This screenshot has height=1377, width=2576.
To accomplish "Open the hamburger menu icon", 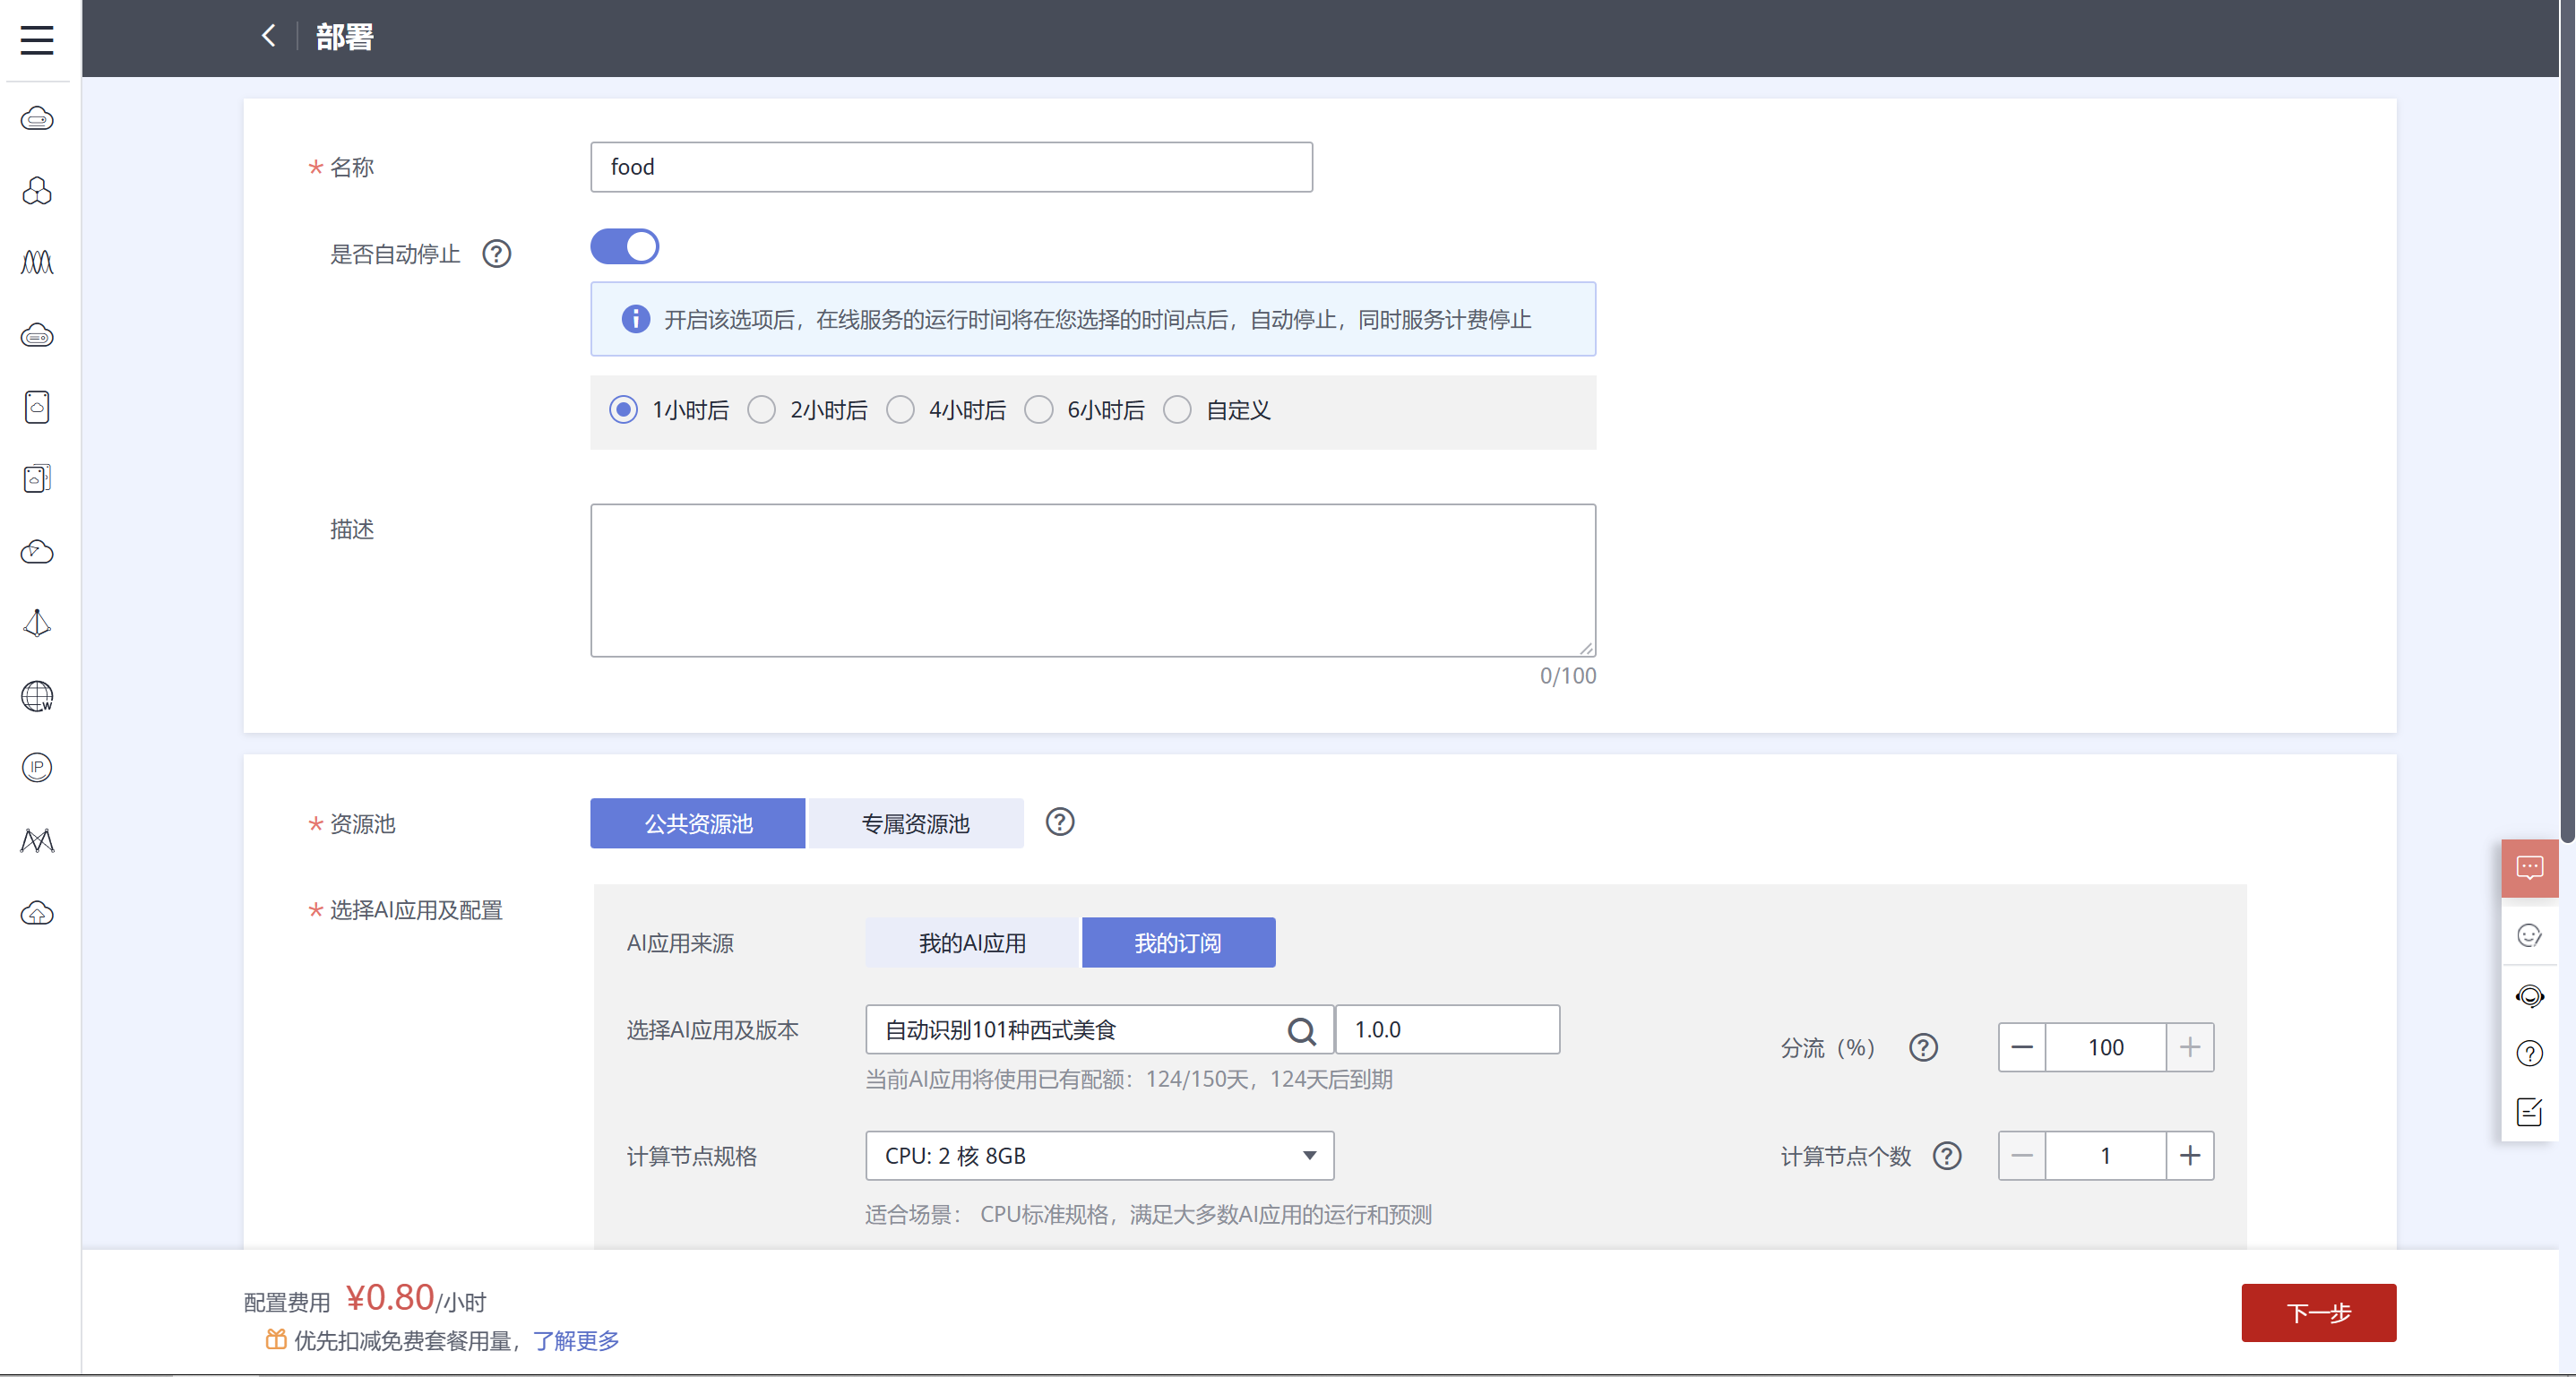I will click(37, 40).
